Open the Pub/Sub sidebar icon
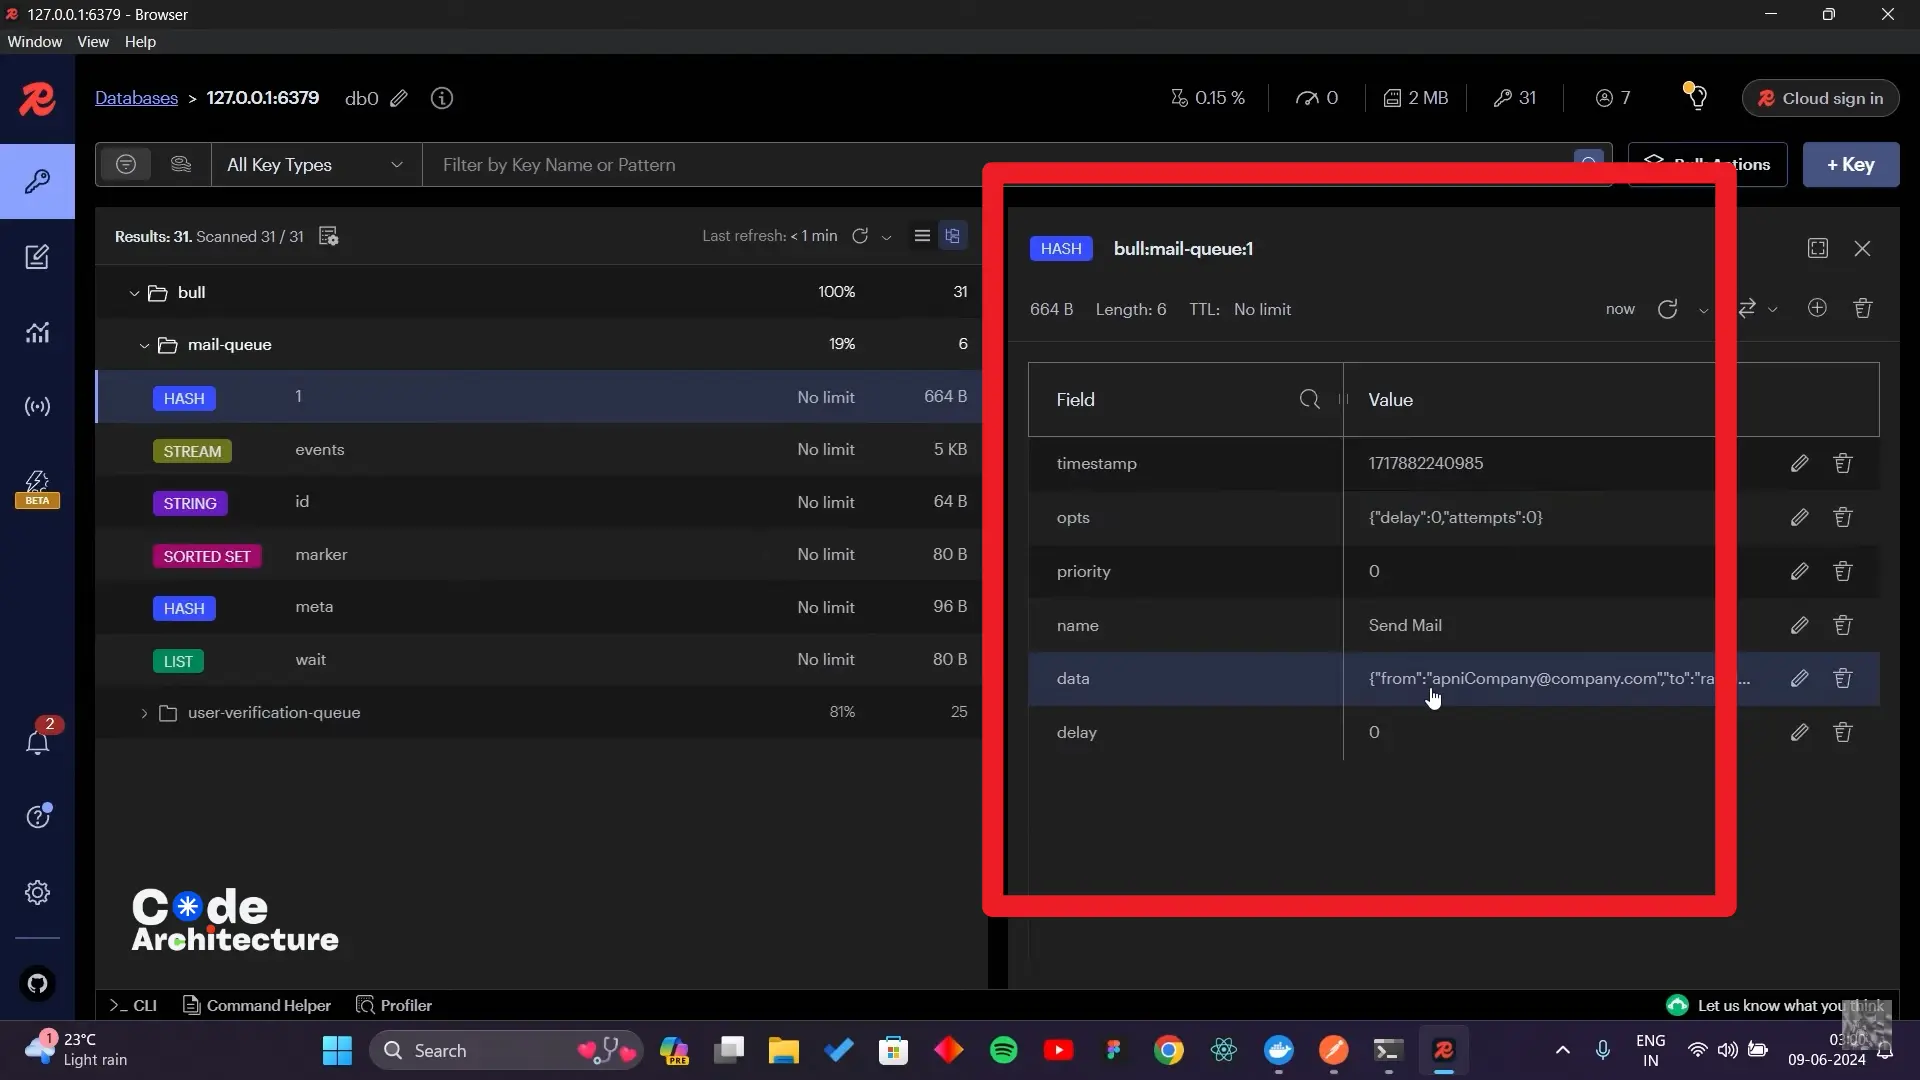 [x=37, y=407]
